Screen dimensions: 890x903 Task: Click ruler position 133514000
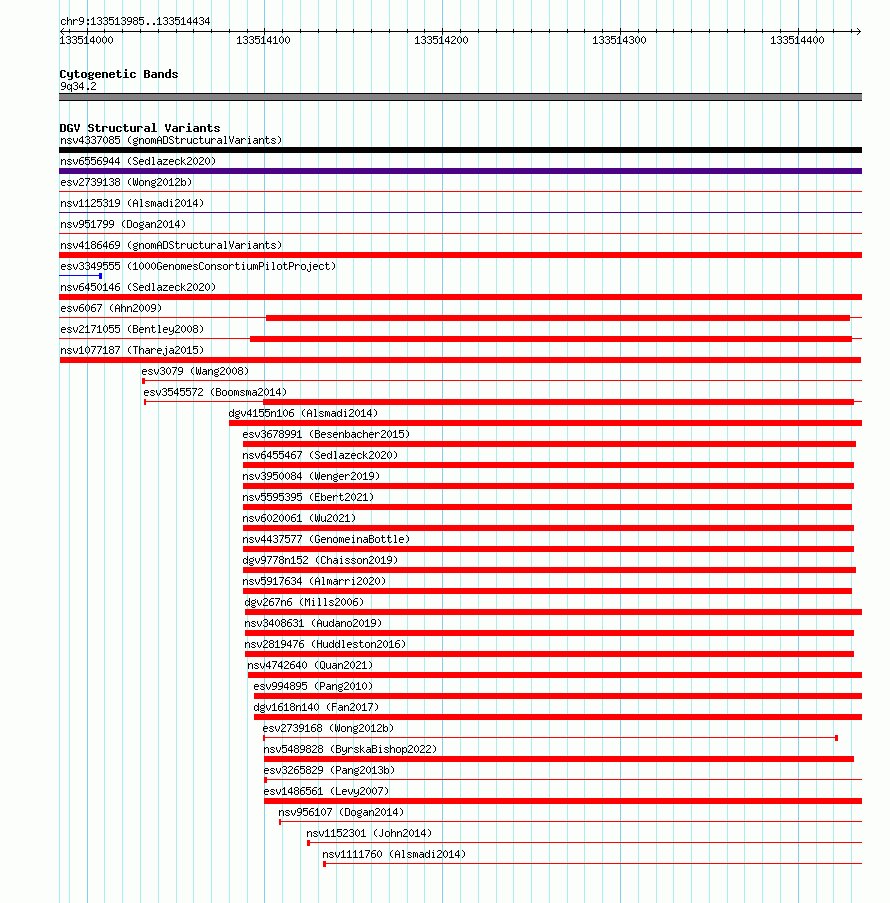click(x=86, y=40)
